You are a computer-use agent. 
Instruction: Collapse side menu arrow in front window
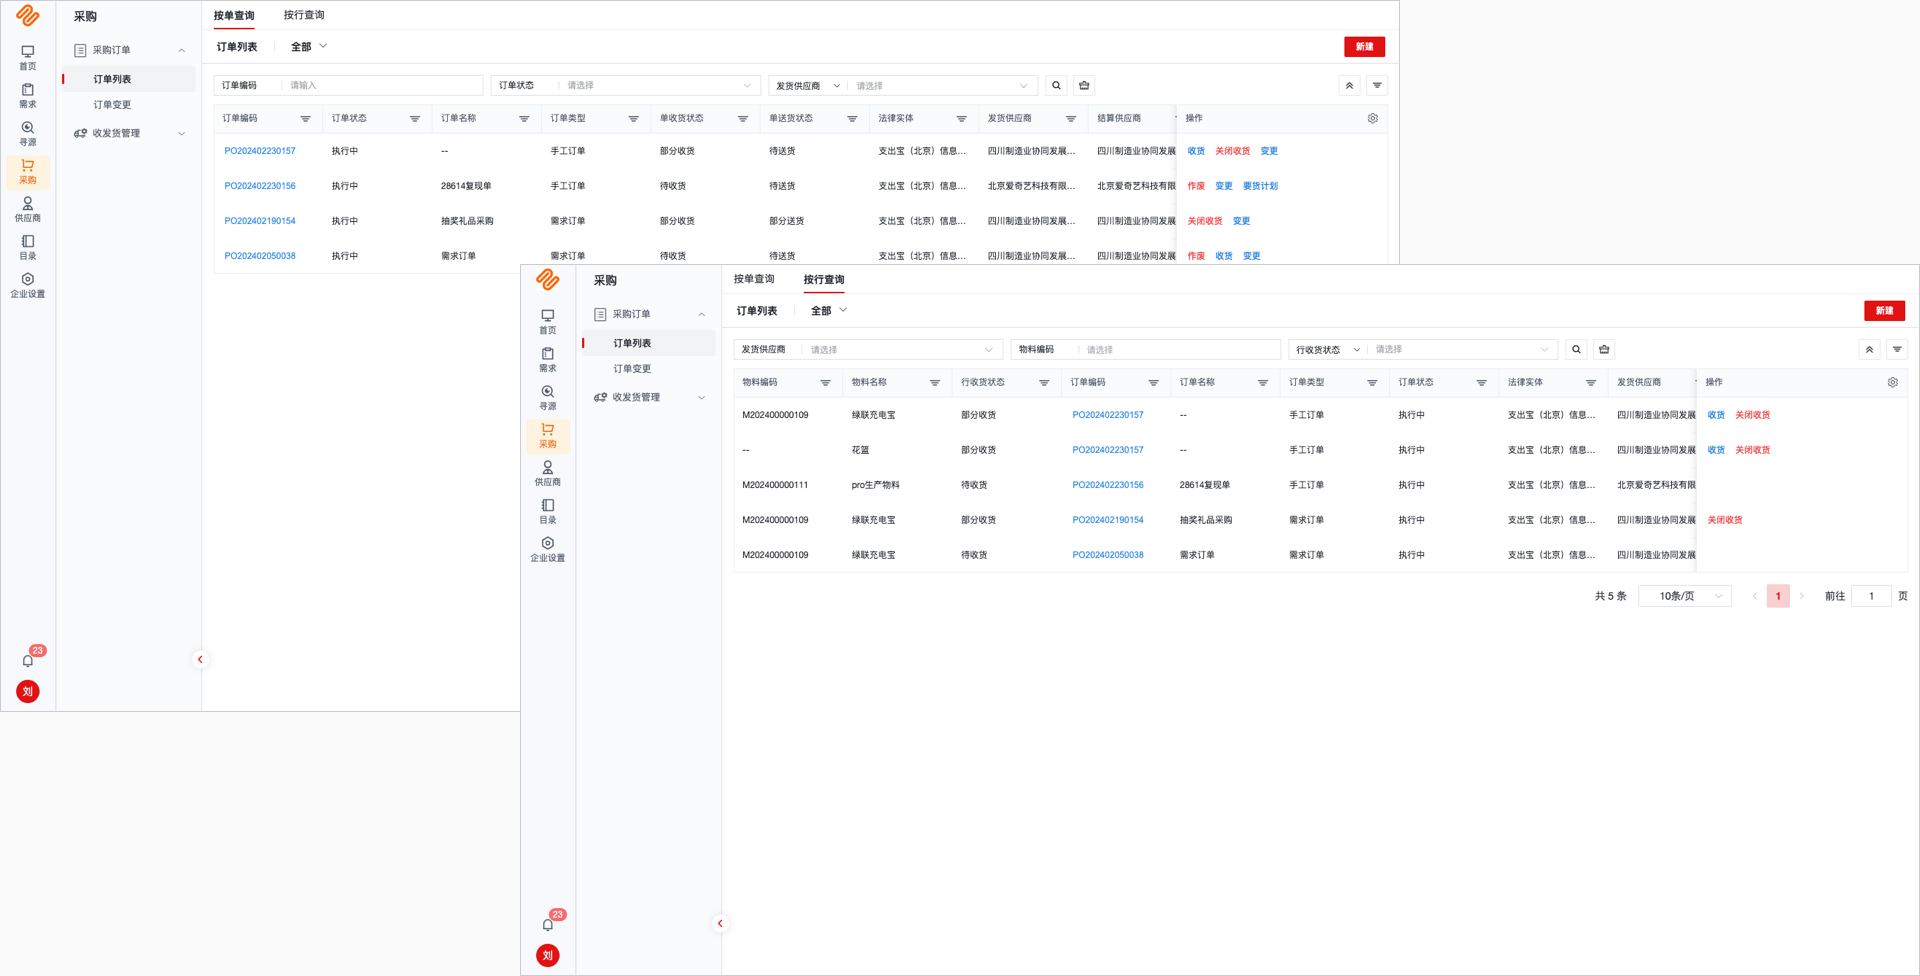click(720, 923)
